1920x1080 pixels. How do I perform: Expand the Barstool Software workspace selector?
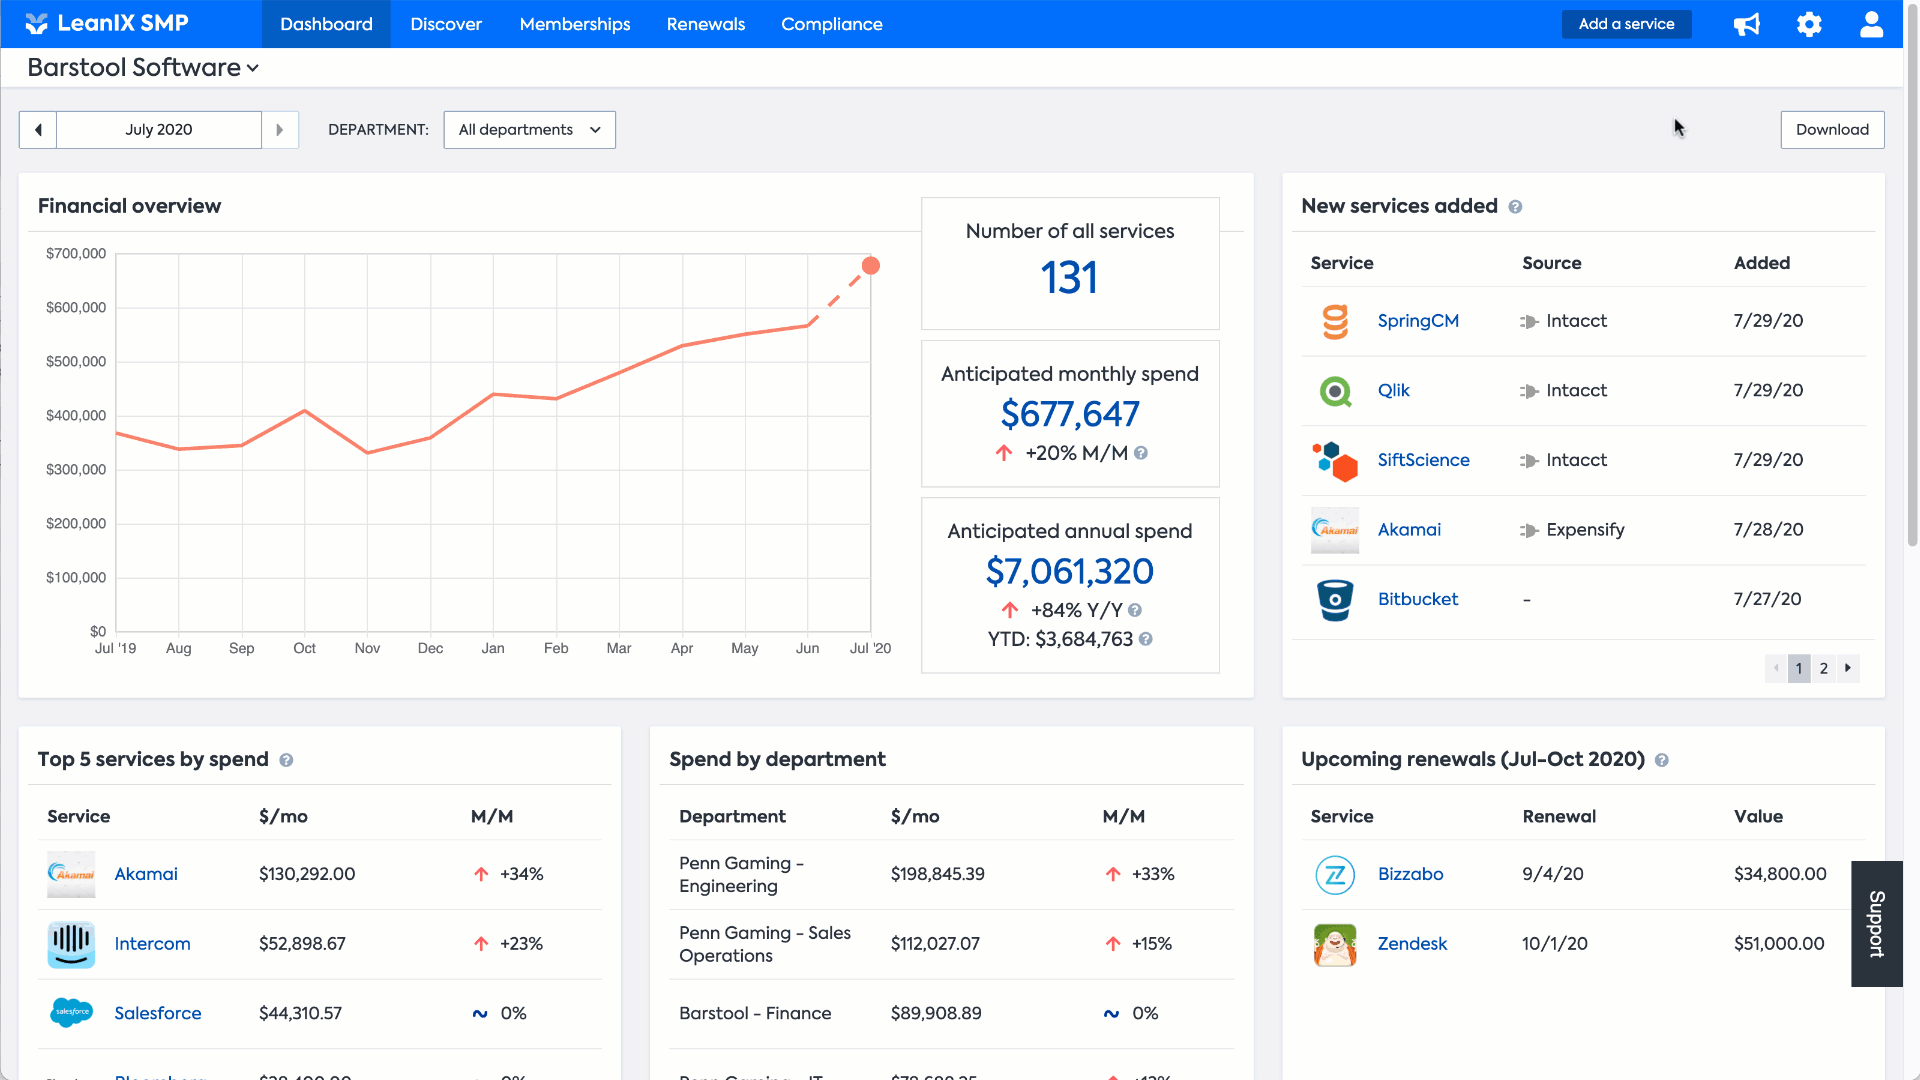143,68
